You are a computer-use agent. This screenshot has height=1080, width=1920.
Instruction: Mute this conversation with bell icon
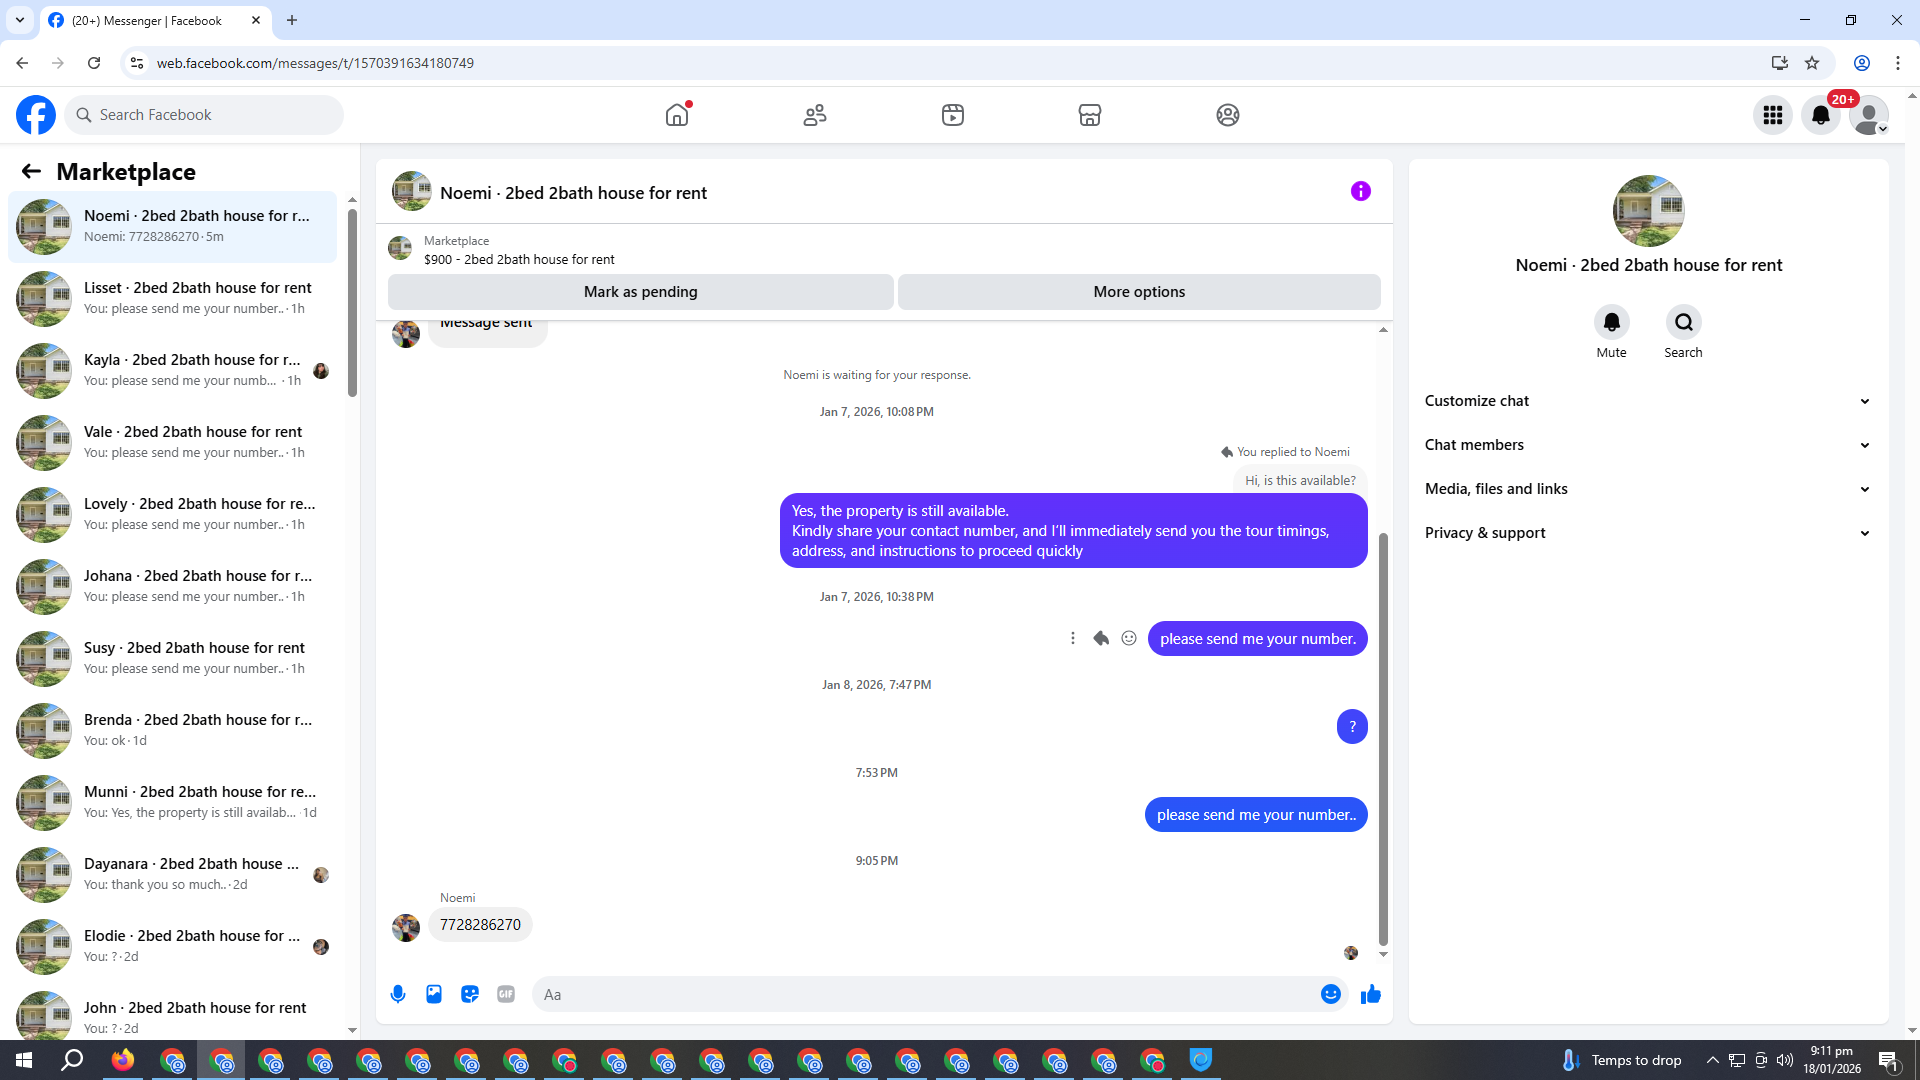(x=1611, y=322)
